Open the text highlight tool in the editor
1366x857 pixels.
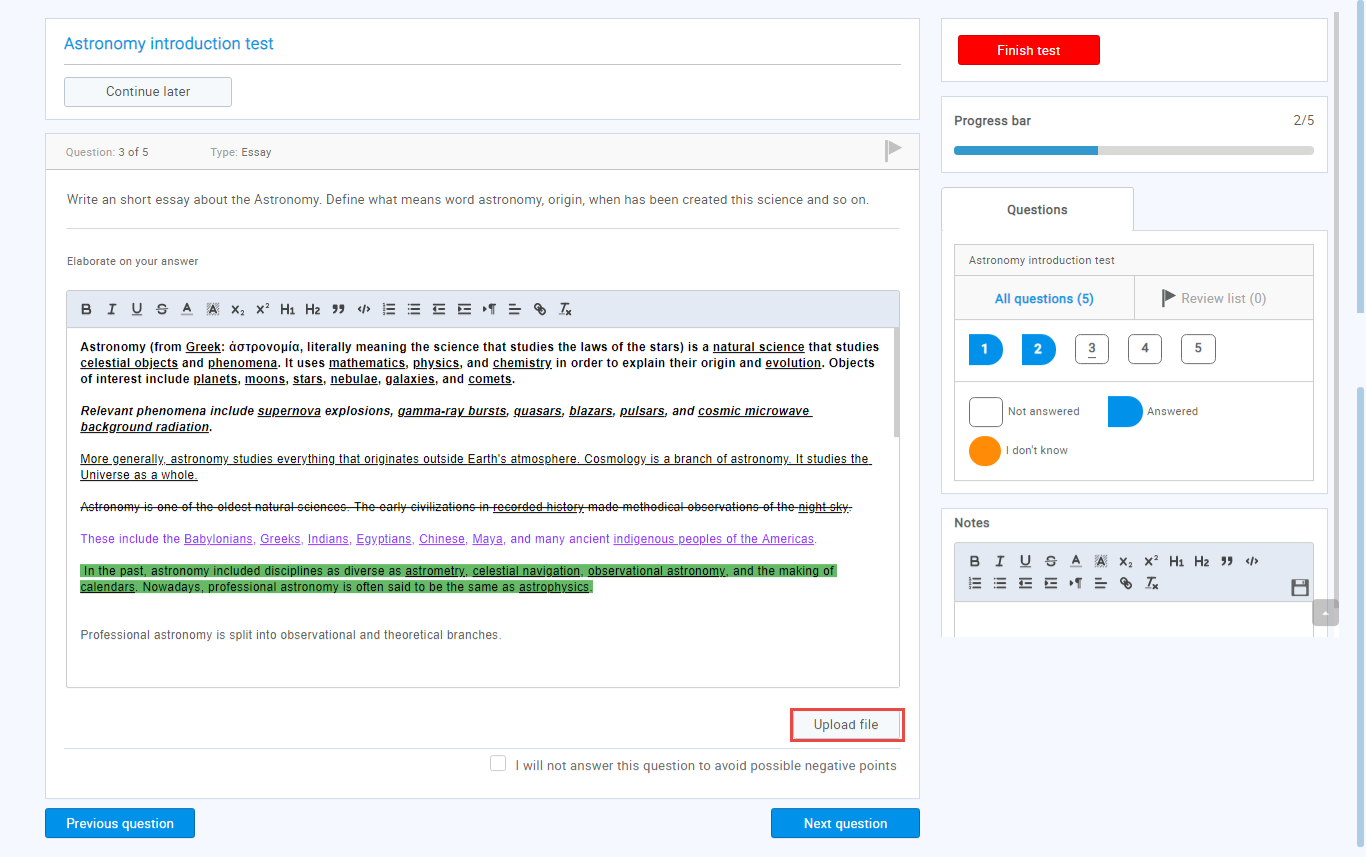click(211, 309)
